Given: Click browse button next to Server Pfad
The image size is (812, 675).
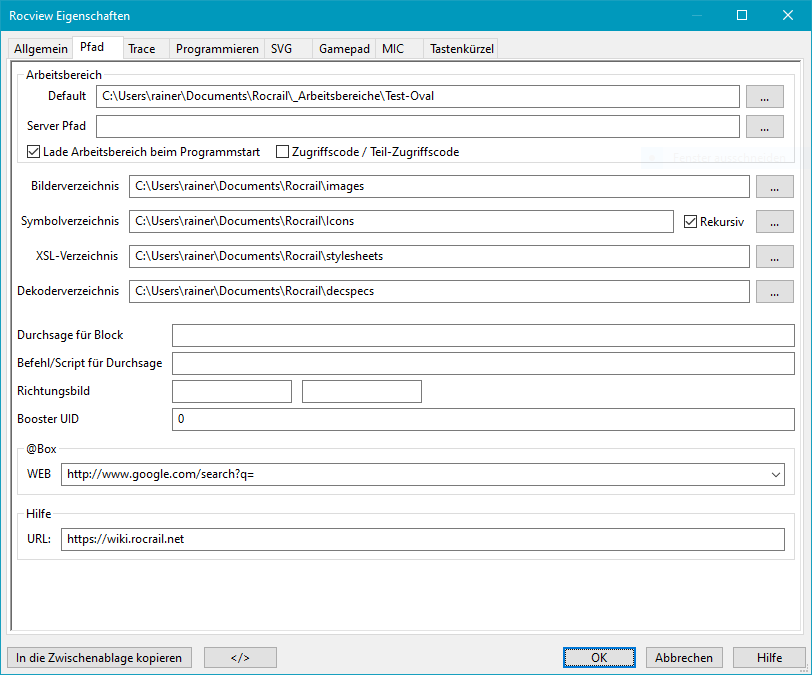Looking at the screenshot, I should [764, 127].
